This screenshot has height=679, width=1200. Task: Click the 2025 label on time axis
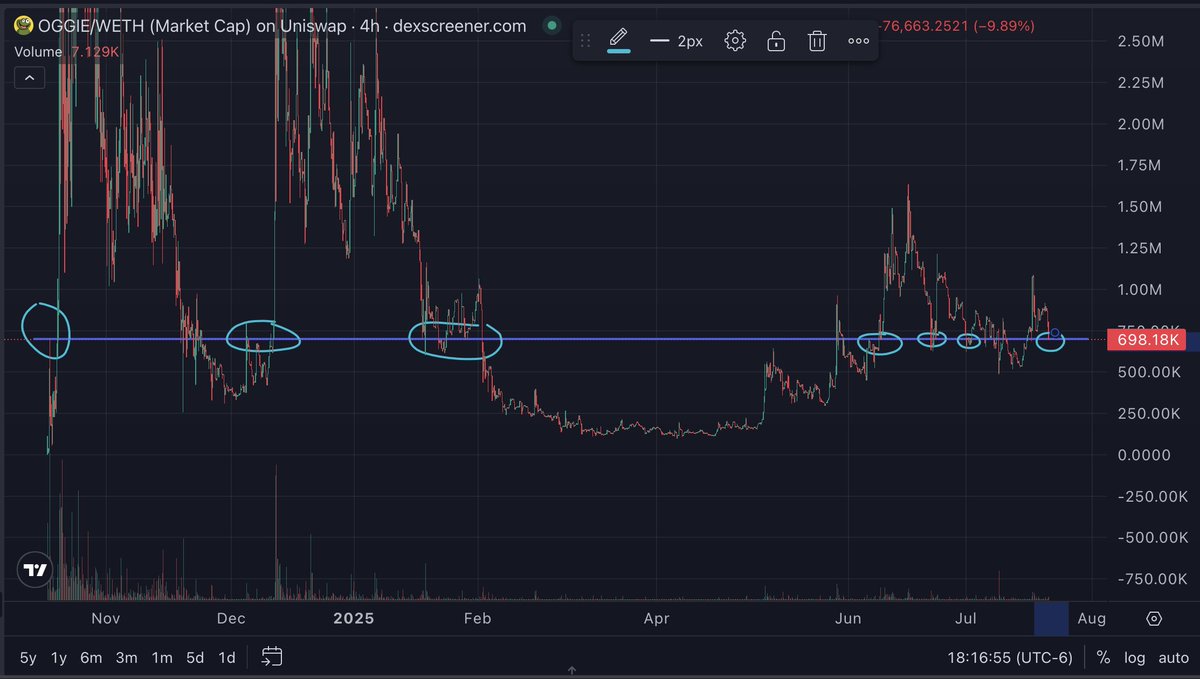pos(353,619)
